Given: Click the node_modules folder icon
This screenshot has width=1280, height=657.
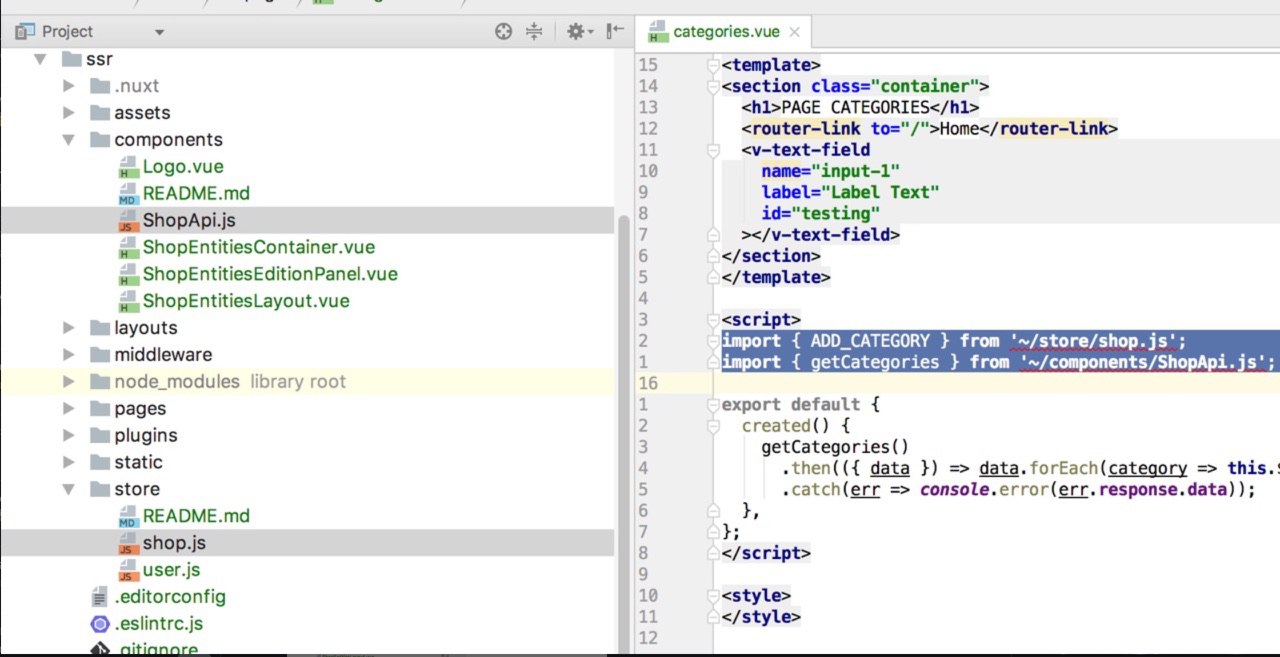Looking at the screenshot, I should pos(99,382).
